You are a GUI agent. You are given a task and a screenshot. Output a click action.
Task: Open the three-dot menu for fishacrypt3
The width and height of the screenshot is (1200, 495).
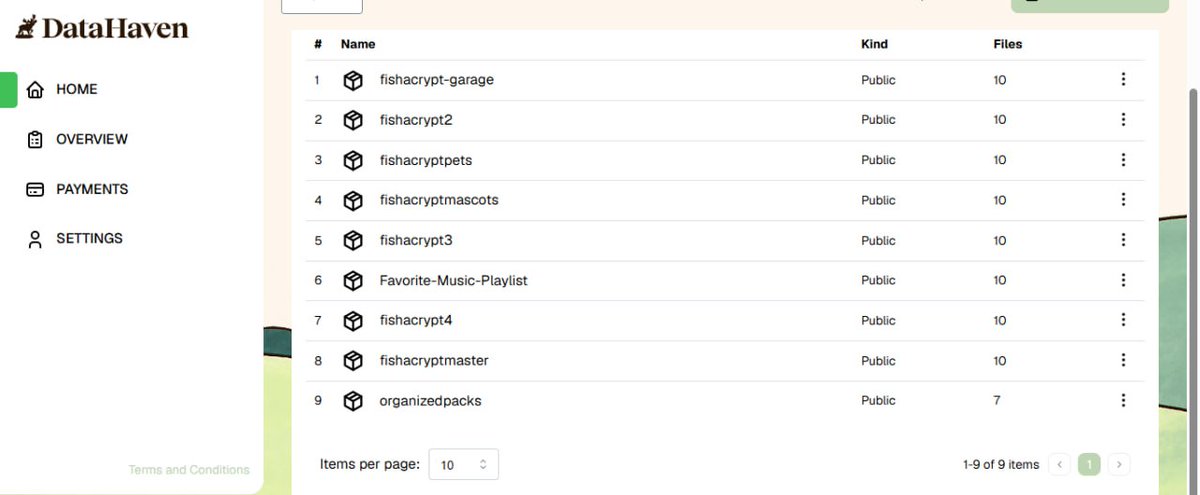(1123, 240)
